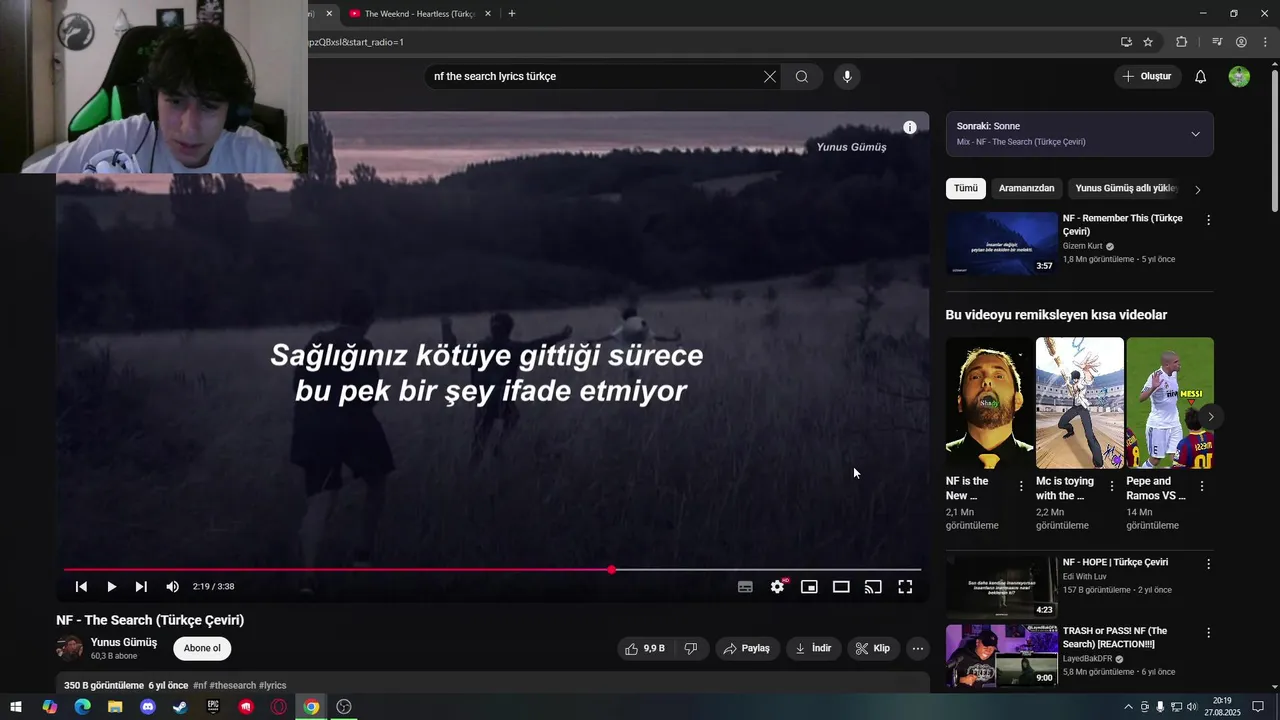Open Chrome three-dot menu

1265,42
